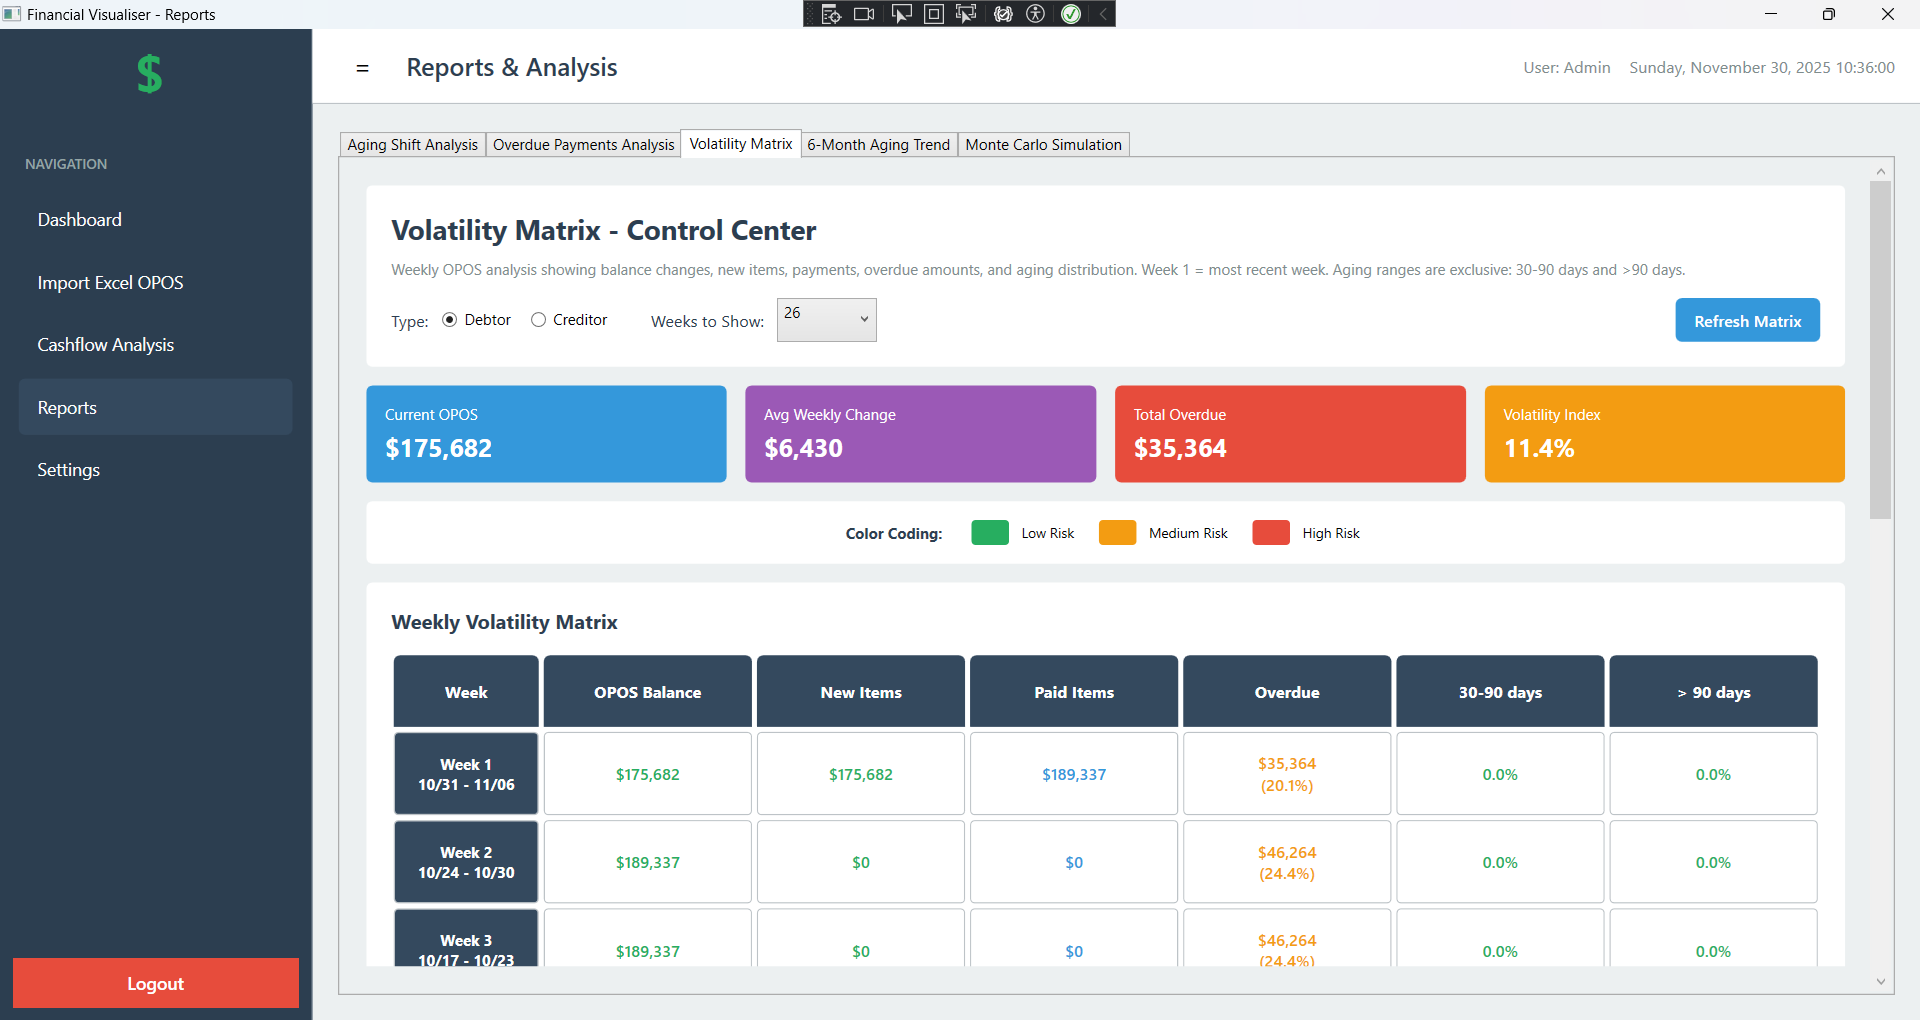Click the green checkmark icon in the toolbar
Screen dimensions: 1920x1020
(1070, 13)
